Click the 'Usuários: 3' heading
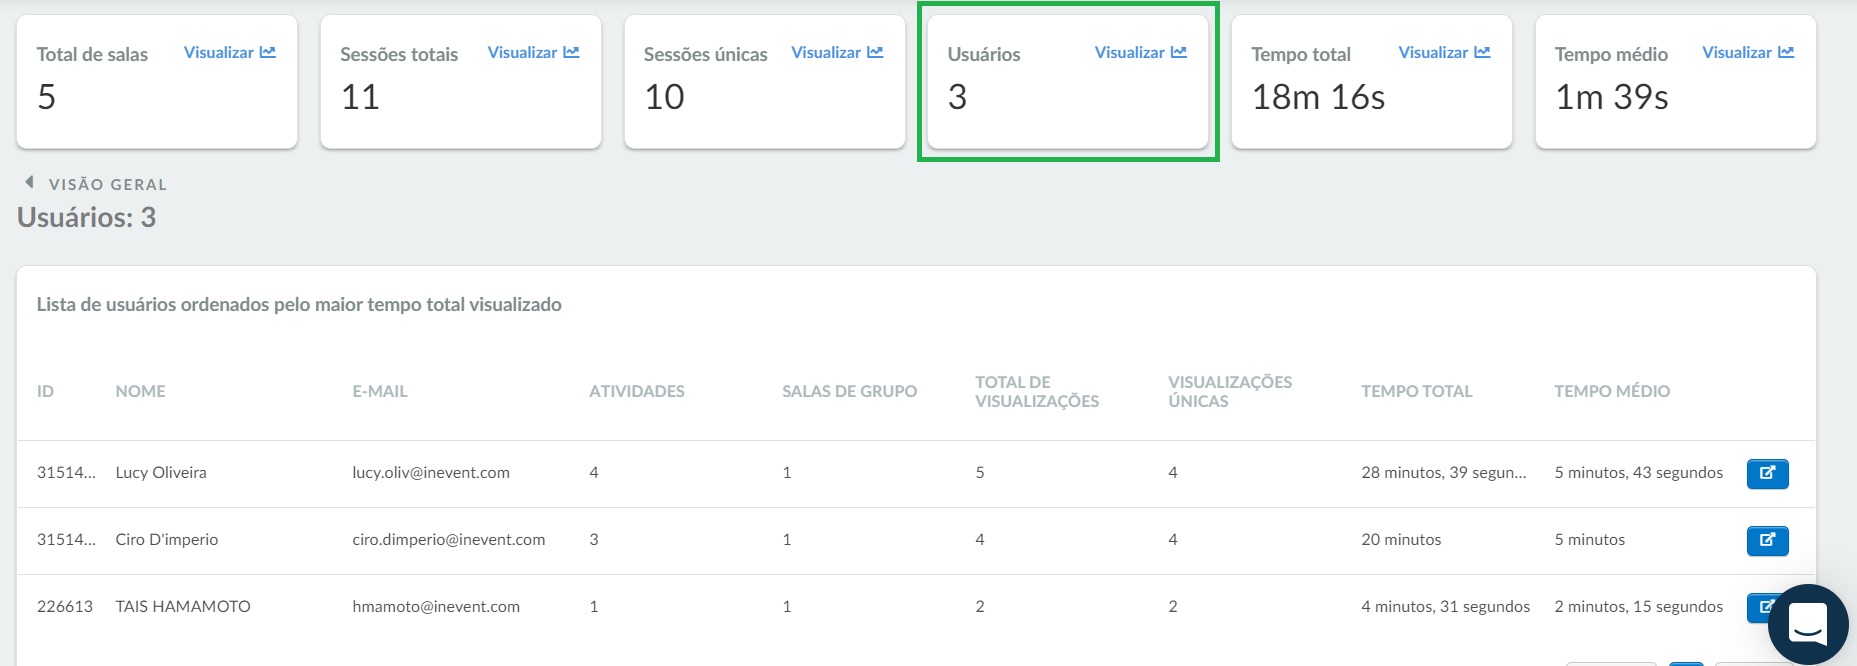The height and width of the screenshot is (666, 1857). point(87,217)
